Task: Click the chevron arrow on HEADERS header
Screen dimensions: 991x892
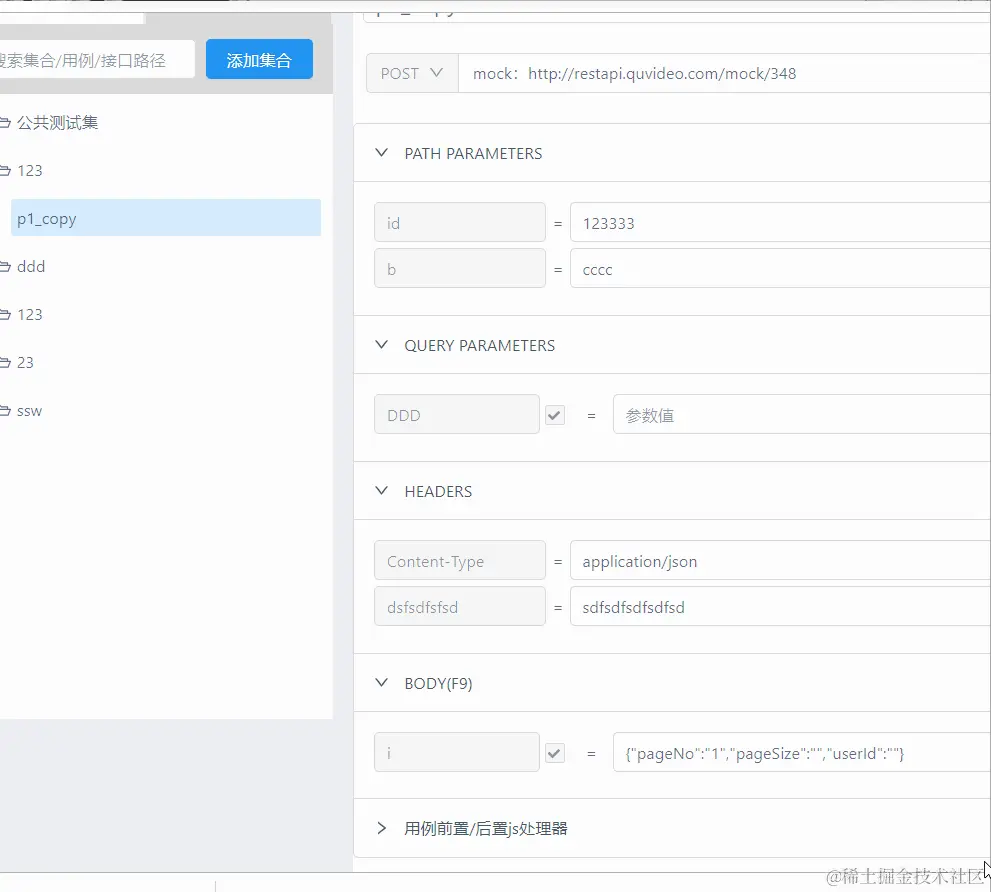Action: coord(381,491)
